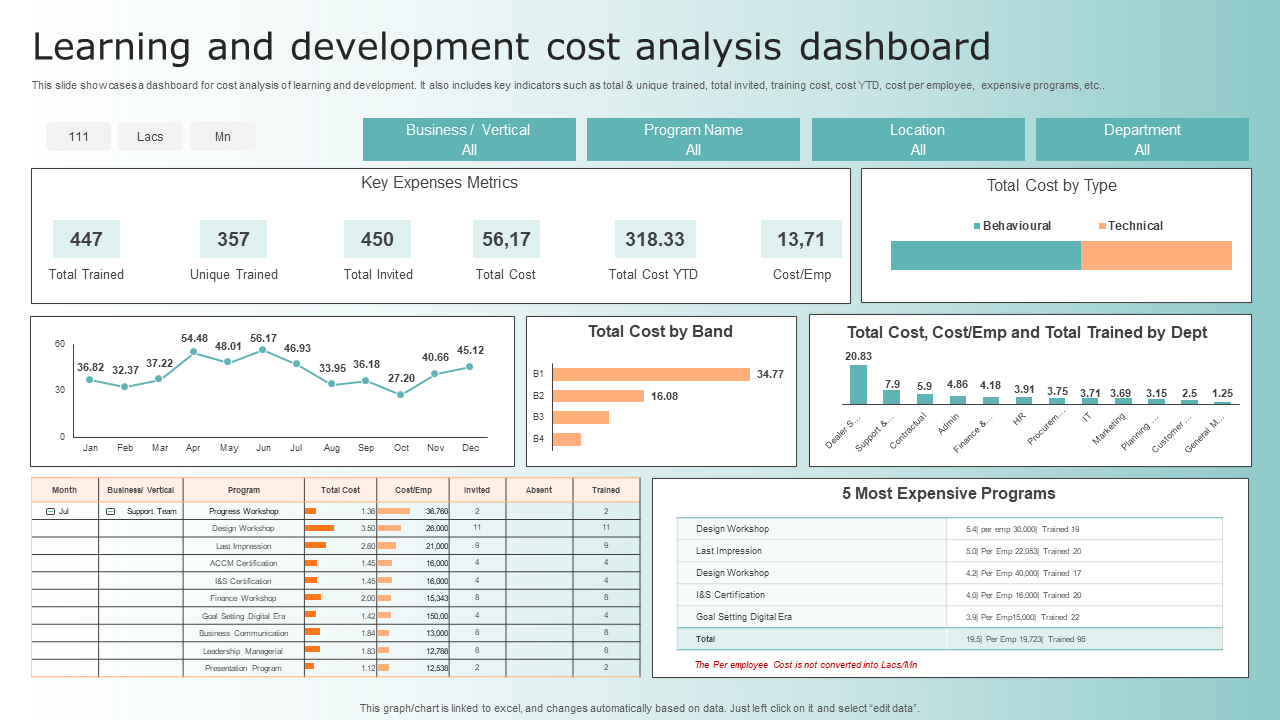Viewport: 1280px width, 720px height.
Task: Select the Contractual 5.9 department bar
Action: pos(925,399)
